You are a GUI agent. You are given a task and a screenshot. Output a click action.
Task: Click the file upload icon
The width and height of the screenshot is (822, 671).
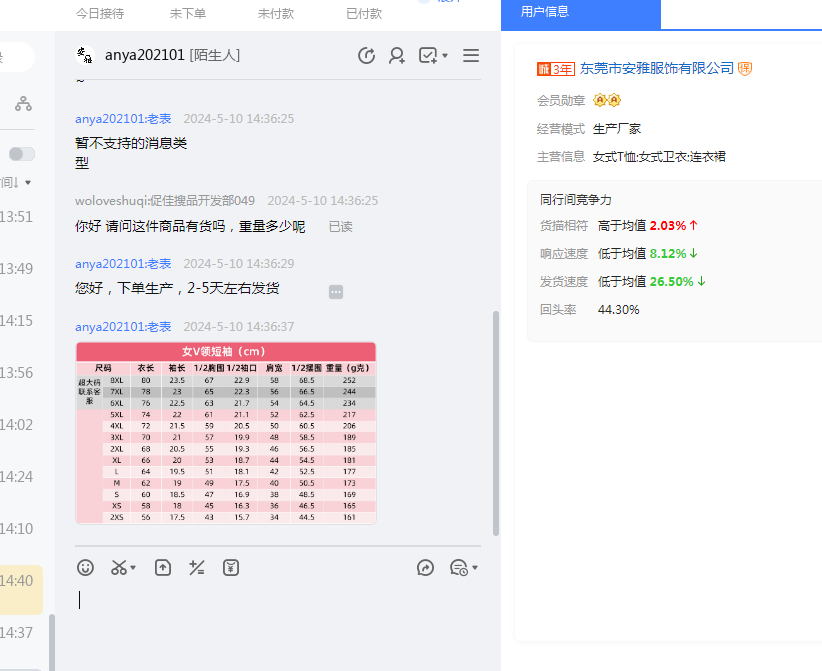click(163, 567)
